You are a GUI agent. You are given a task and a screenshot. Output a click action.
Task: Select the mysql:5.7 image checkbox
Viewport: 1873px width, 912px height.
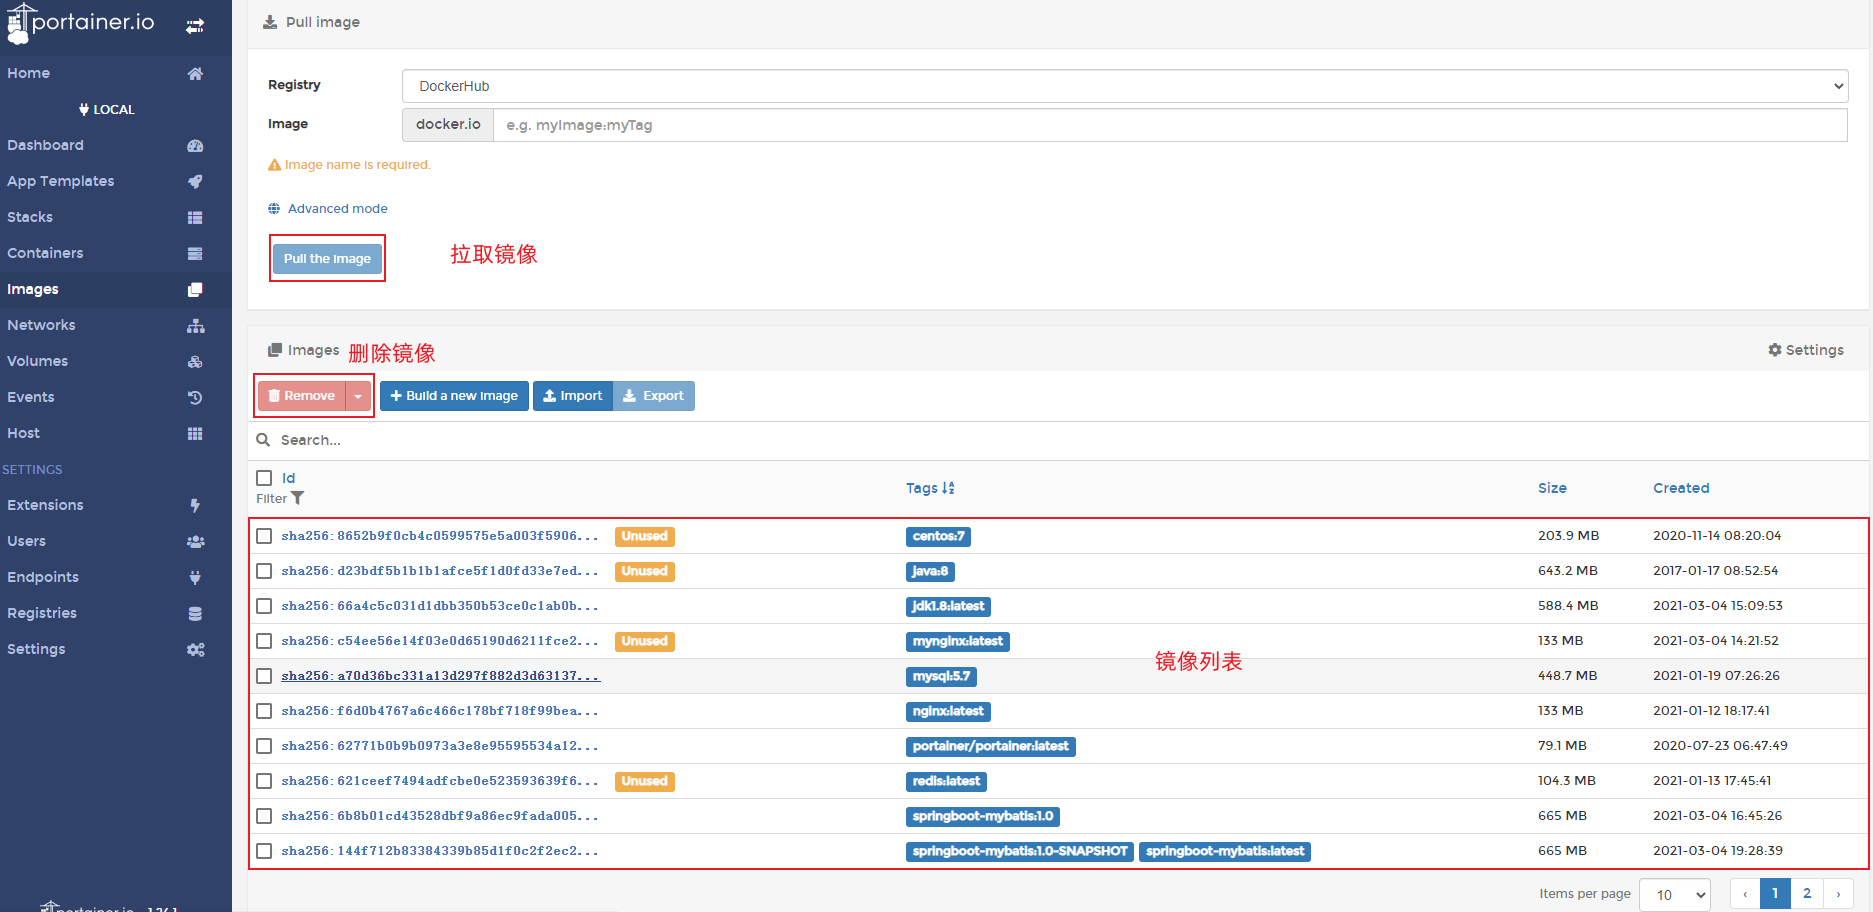264,676
